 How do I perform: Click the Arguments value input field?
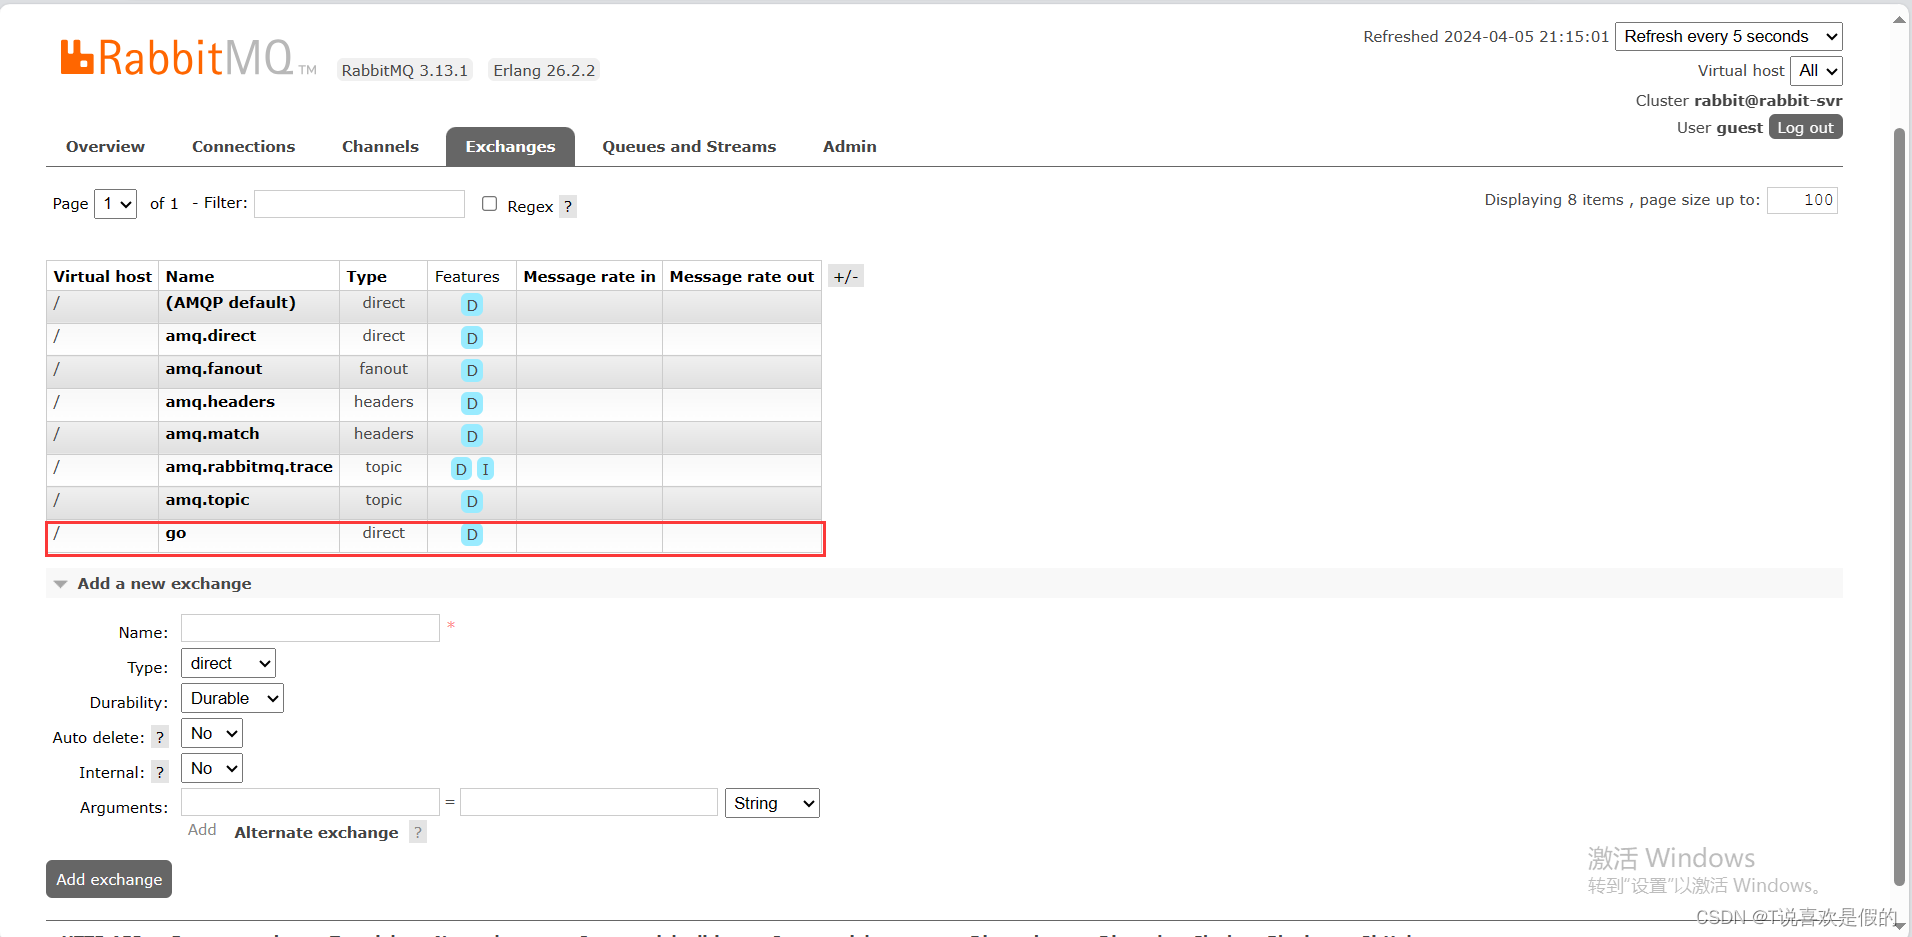click(589, 802)
